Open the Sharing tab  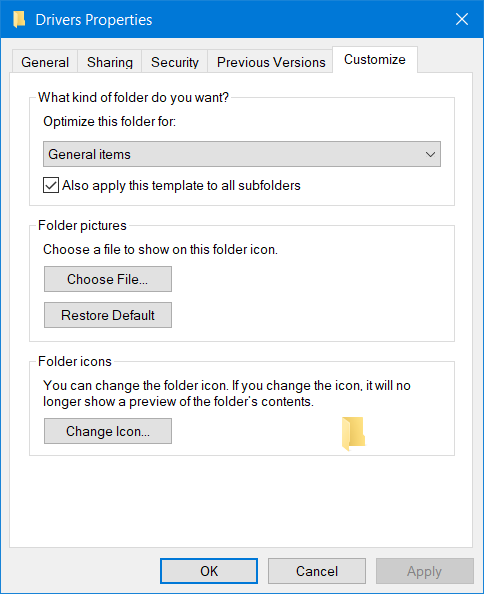point(110,62)
